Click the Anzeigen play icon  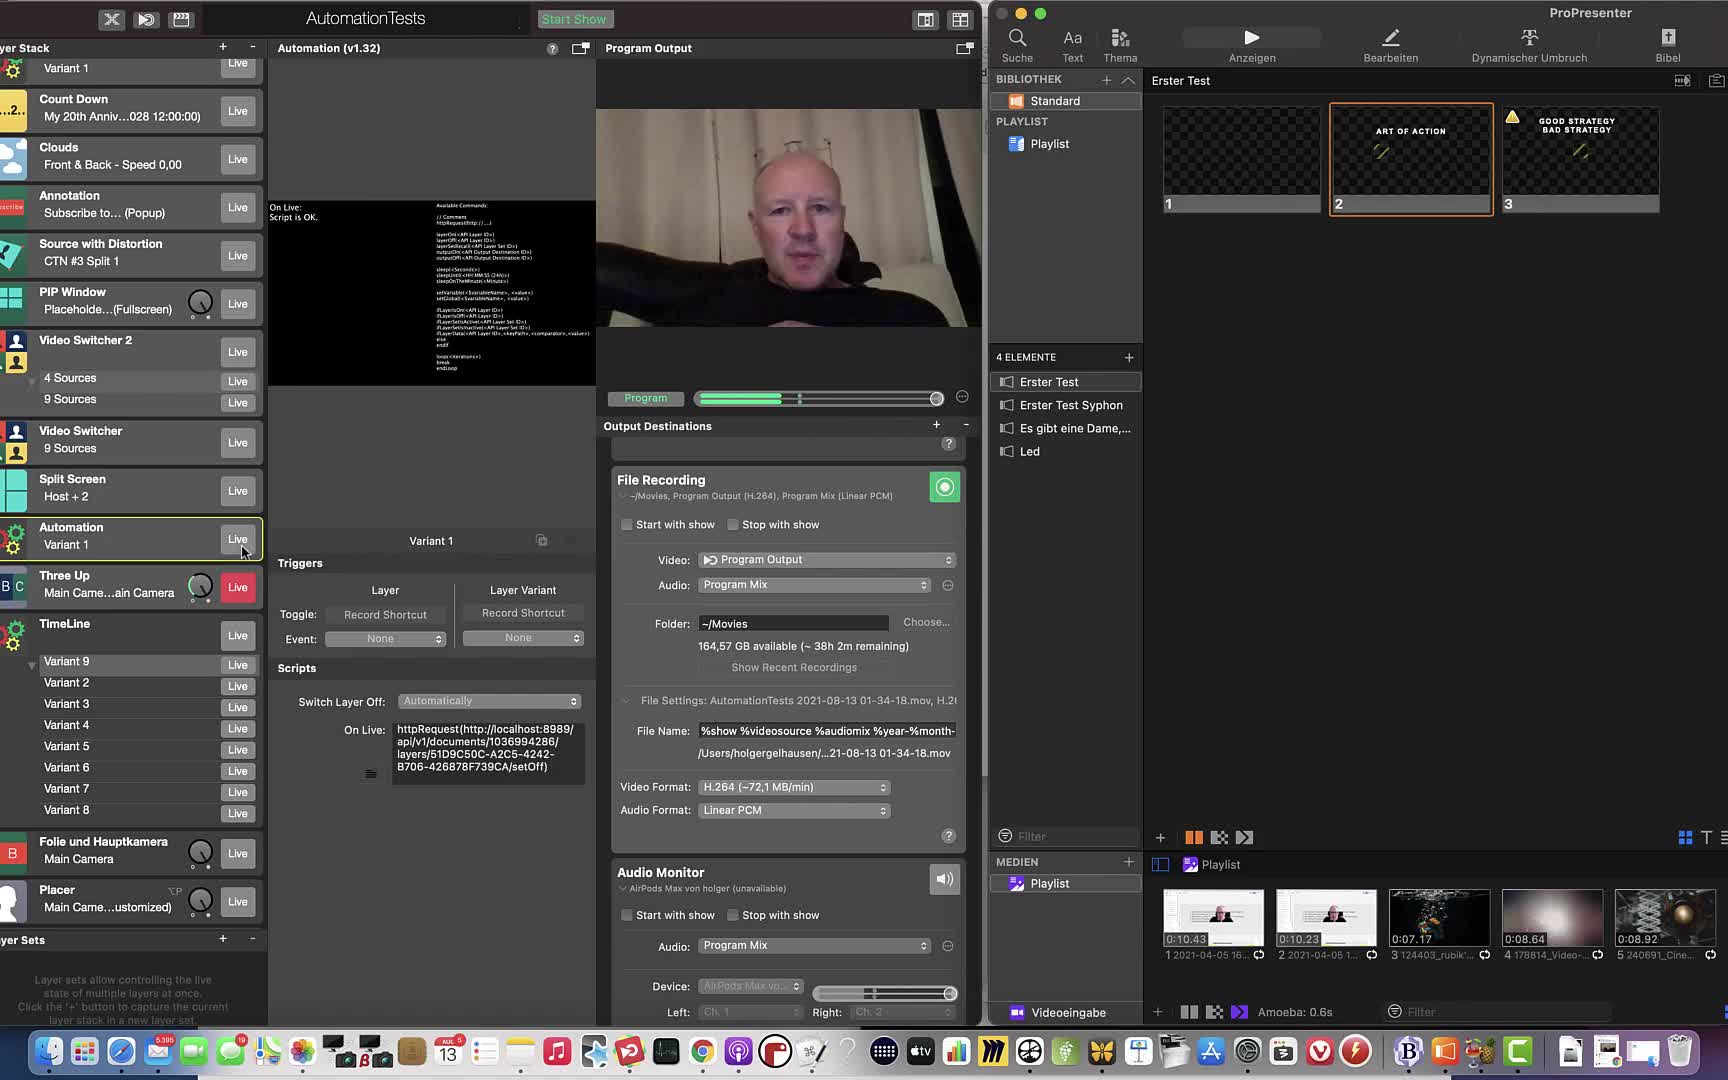pyautogui.click(x=1251, y=38)
